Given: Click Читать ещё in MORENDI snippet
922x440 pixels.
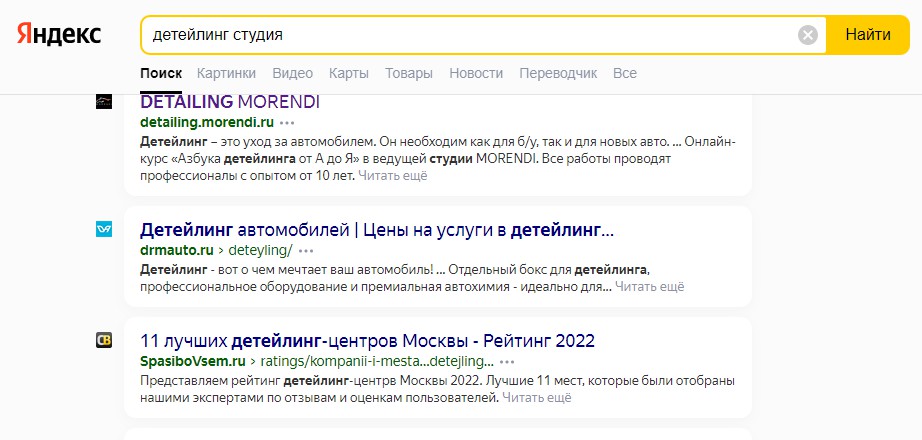Looking at the screenshot, I should click(393, 176).
